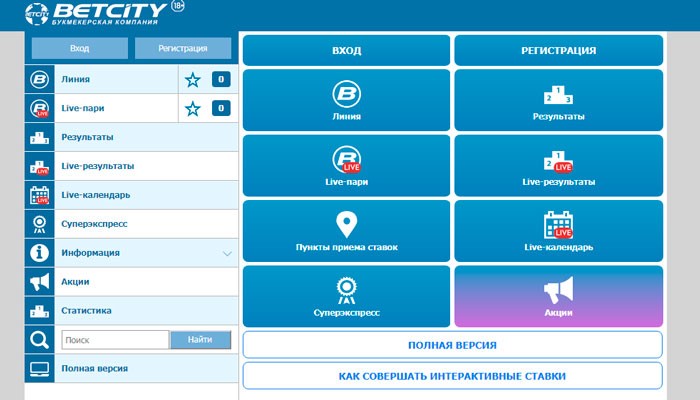
Task: Click the Статистика icon in the sidebar
Action: coord(39,311)
